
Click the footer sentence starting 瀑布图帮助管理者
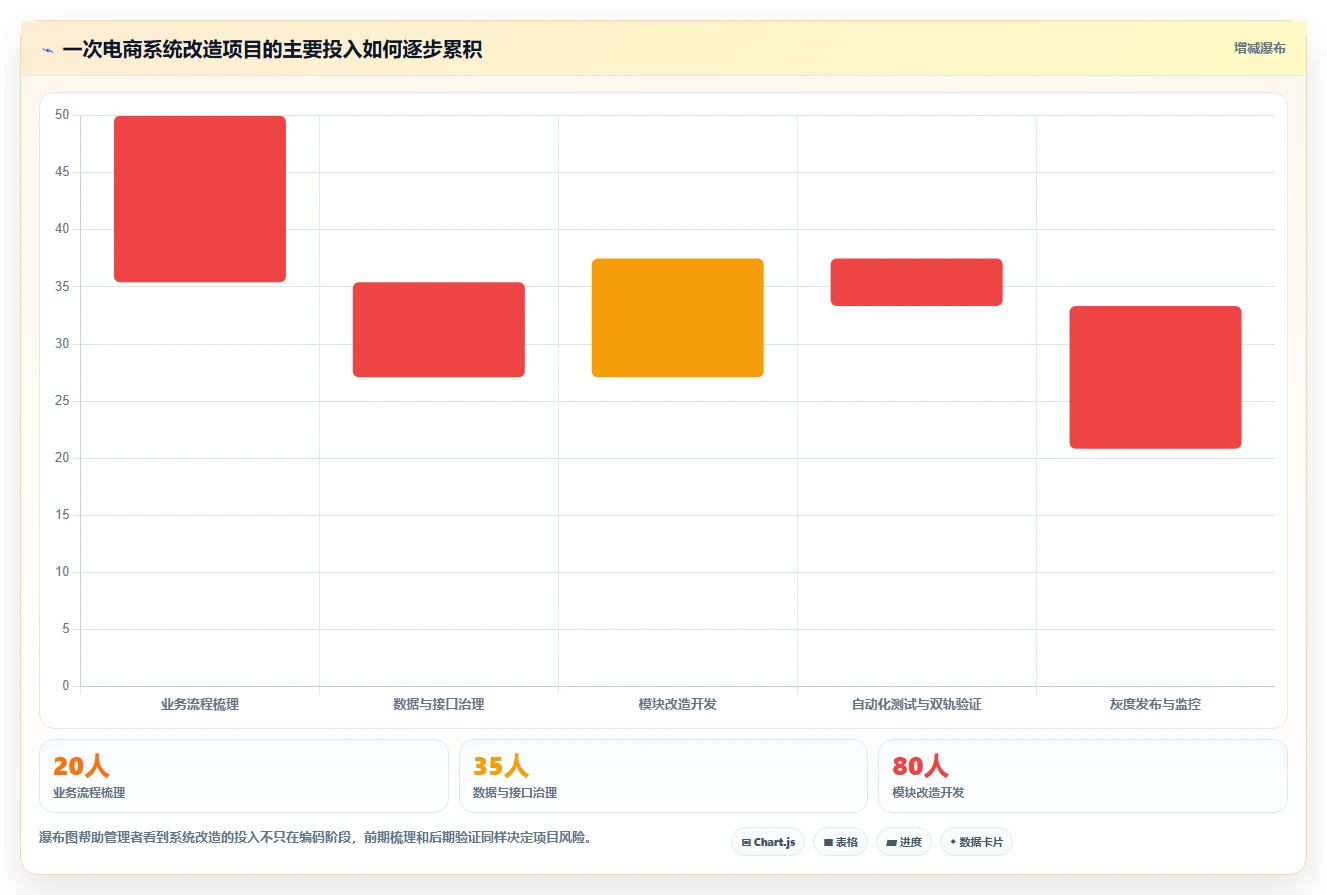(x=316, y=838)
